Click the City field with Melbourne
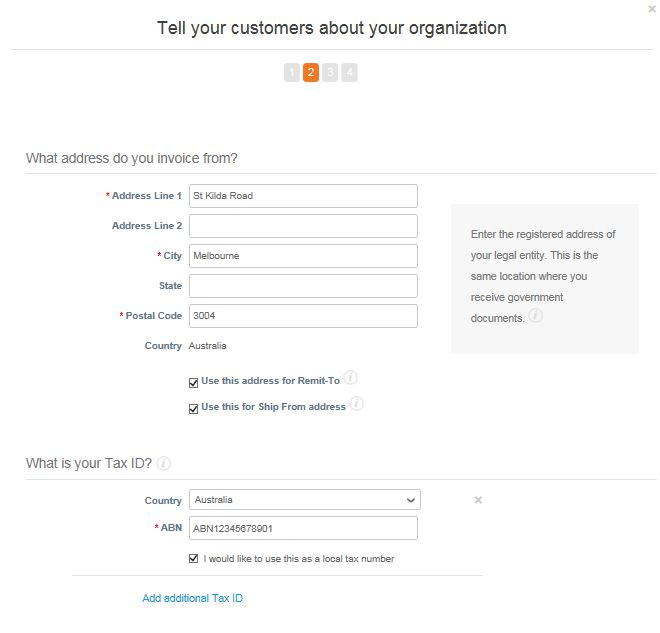The width and height of the screenshot is (660, 633). pos(303,256)
